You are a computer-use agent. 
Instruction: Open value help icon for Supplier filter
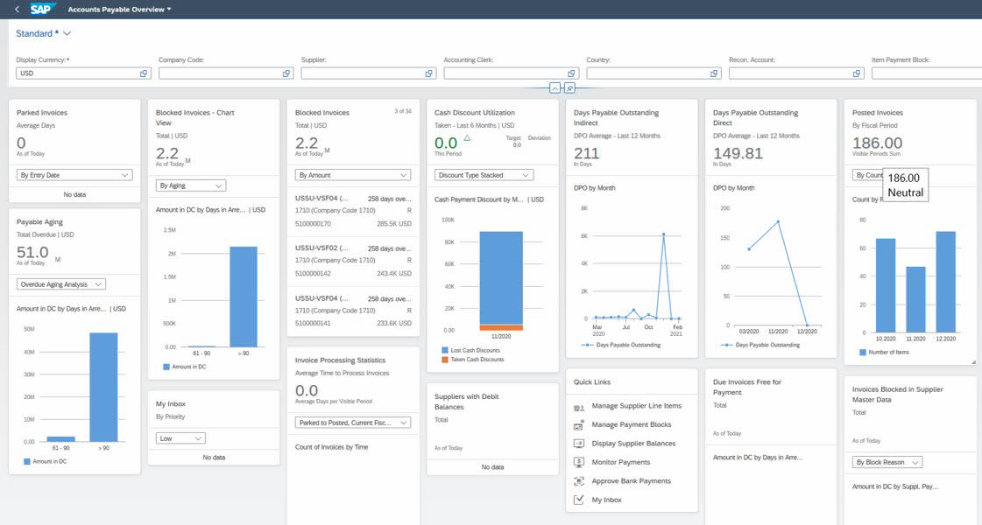429,73
